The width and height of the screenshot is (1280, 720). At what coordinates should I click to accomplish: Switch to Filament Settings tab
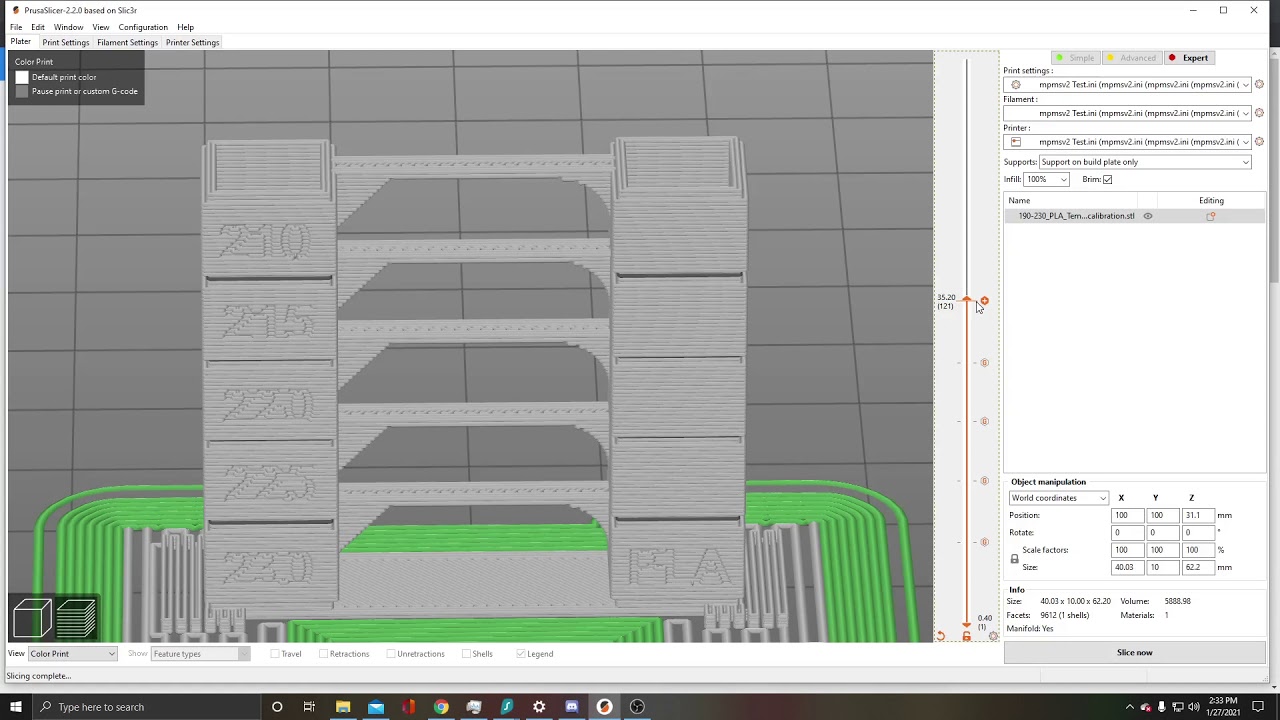pos(127,42)
